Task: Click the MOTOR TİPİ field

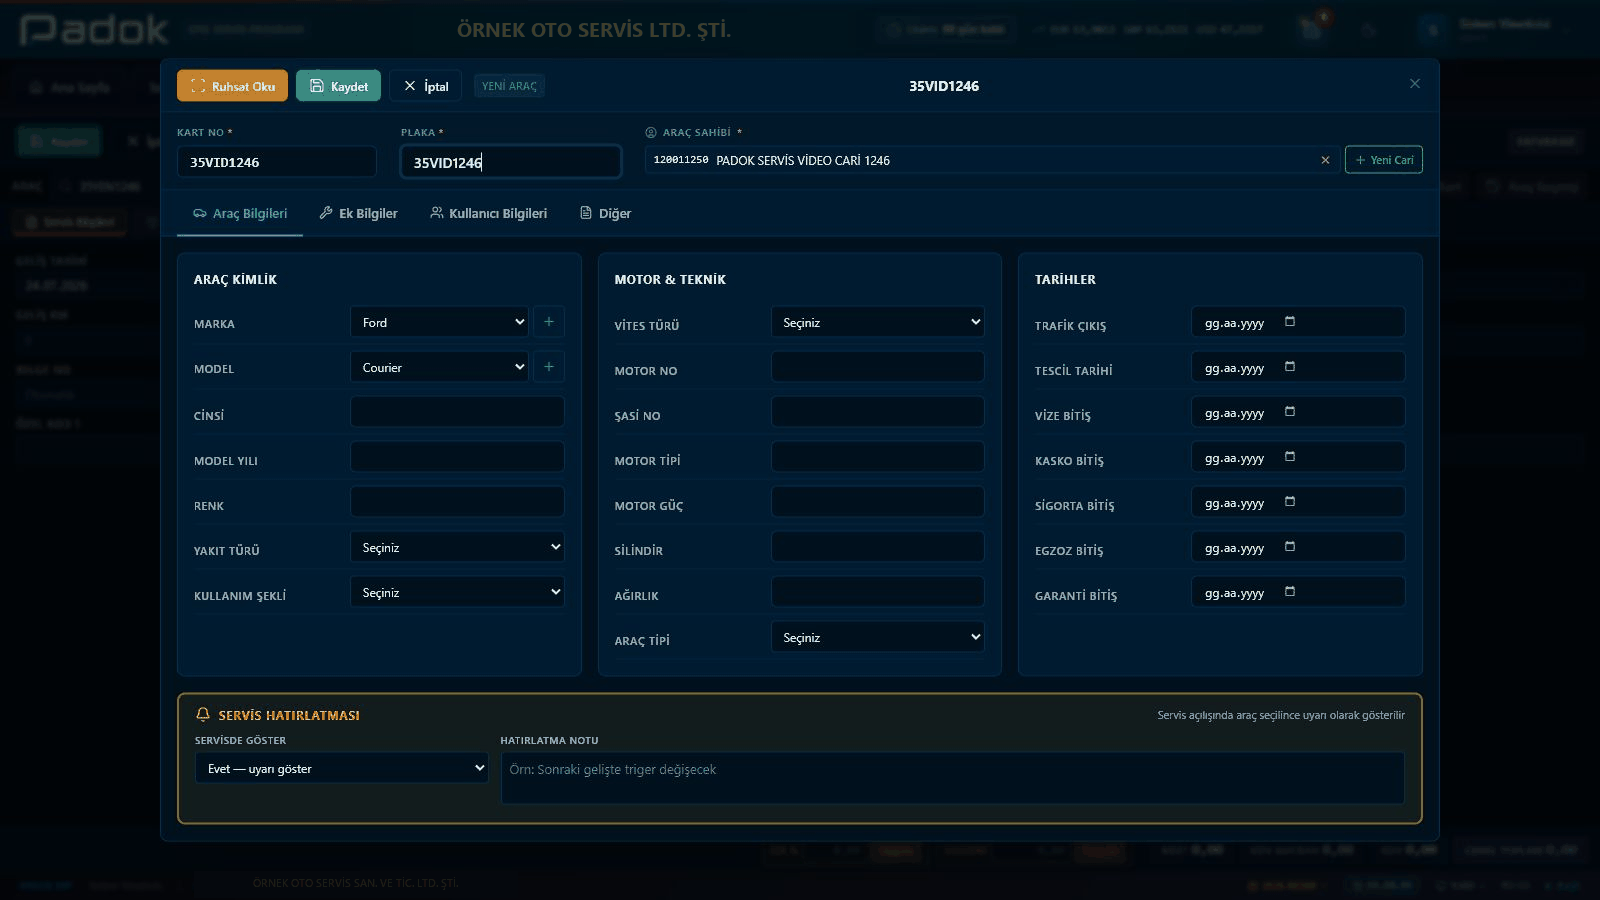Action: click(878, 457)
